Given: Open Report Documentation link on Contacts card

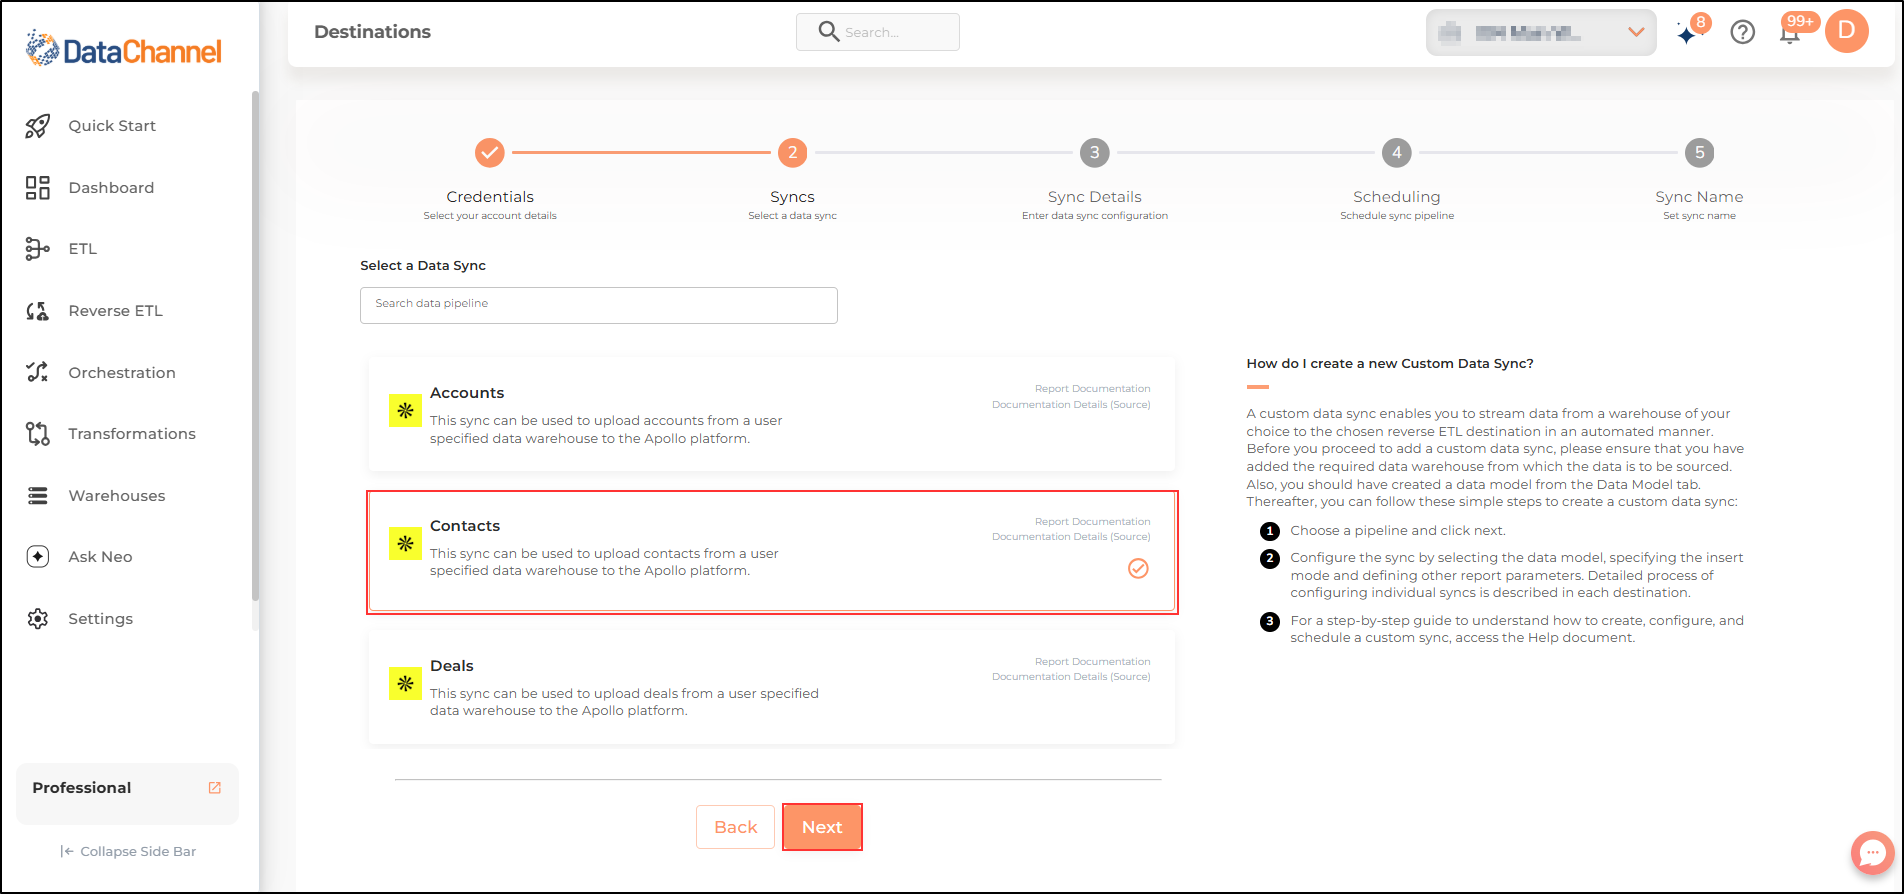Looking at the screenshot, I should [1092, 522].
